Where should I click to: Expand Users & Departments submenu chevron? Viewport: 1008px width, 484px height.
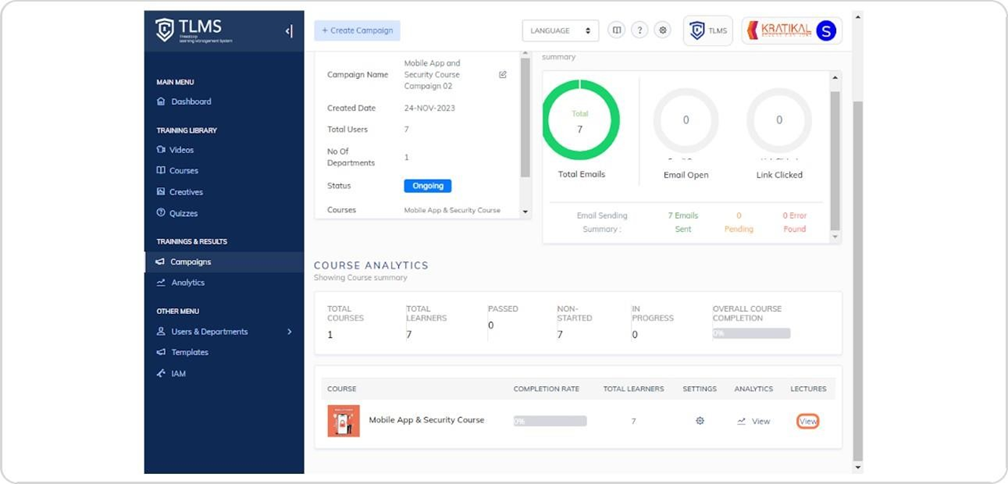point(289,332)
